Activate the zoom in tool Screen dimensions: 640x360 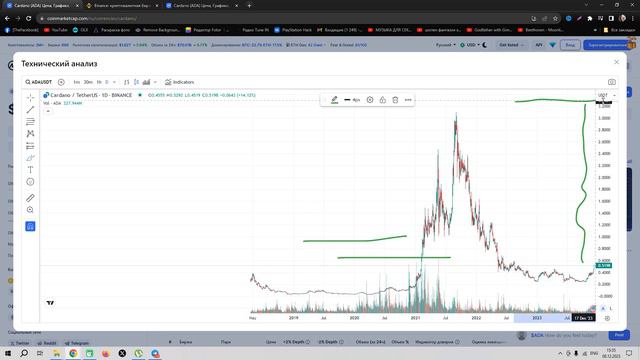tap(30, 210)
